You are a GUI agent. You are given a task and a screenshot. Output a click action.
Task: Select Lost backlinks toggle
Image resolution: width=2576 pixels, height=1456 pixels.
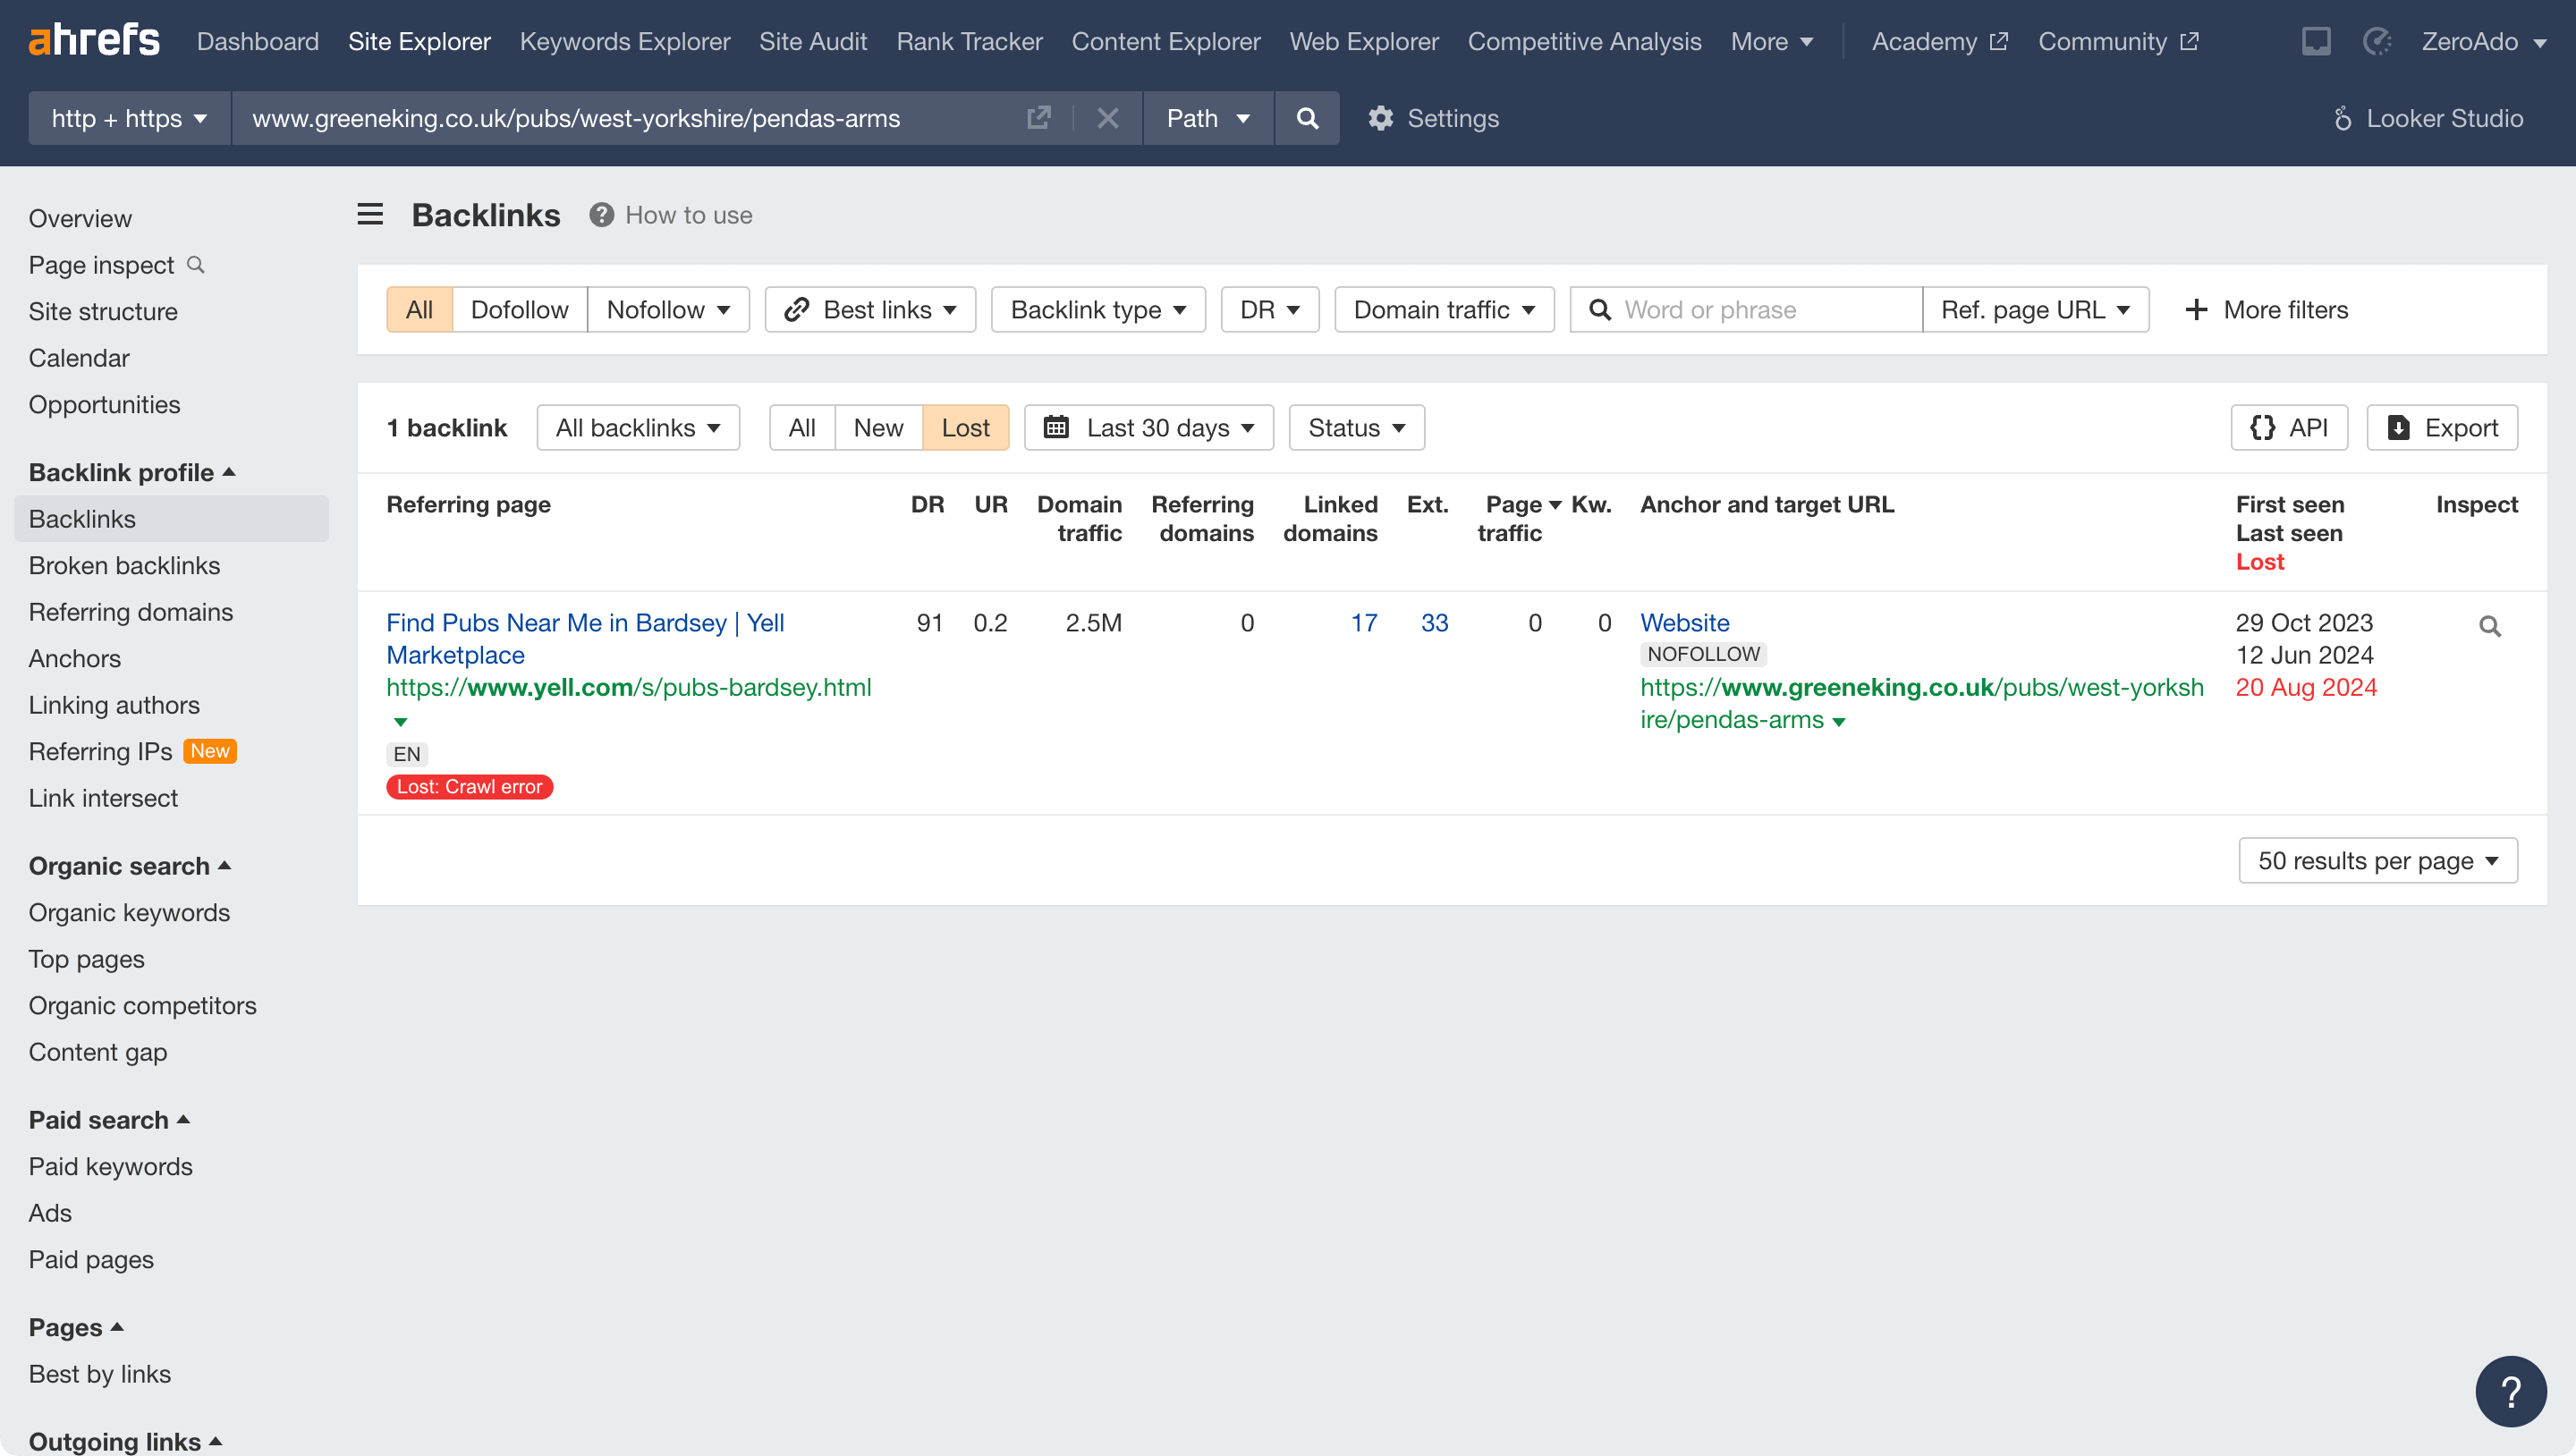(965, 428)
